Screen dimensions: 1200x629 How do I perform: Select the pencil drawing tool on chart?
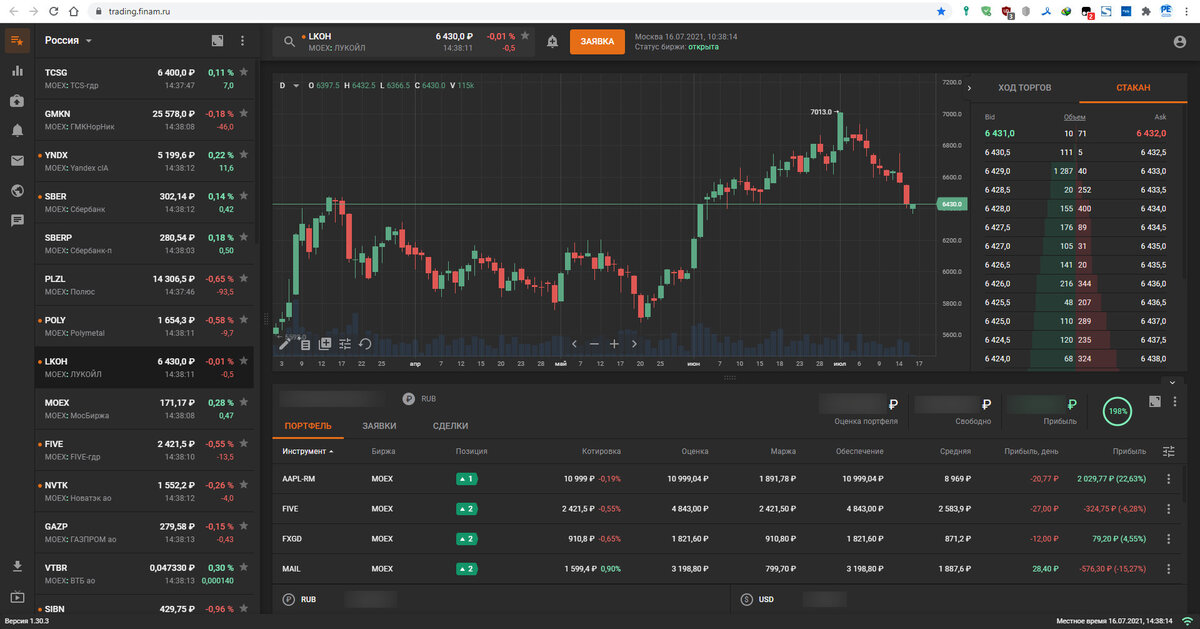pyautogui.click(x=285, y=343)
